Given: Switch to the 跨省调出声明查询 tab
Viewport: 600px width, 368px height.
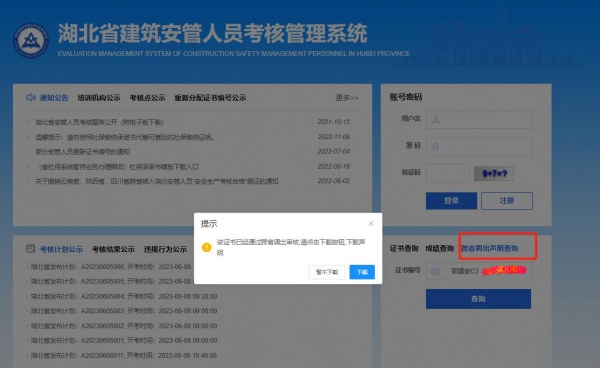Looking at the screenshot, I should point(489,249).
